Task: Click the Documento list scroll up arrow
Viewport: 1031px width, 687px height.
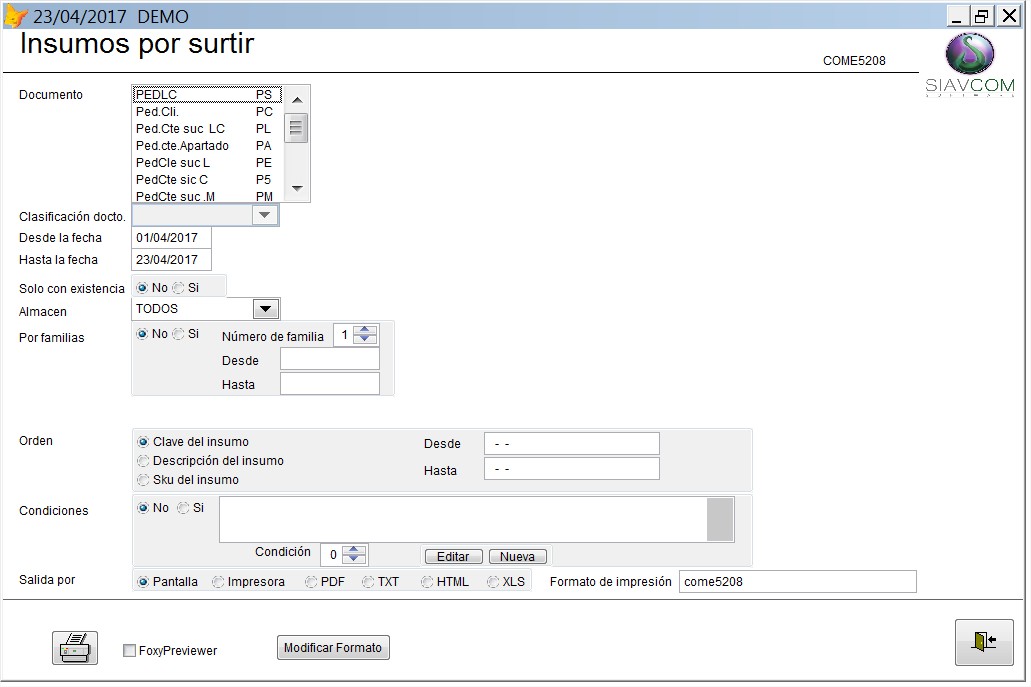Action: pyautogui.click(x=297, y=100)
